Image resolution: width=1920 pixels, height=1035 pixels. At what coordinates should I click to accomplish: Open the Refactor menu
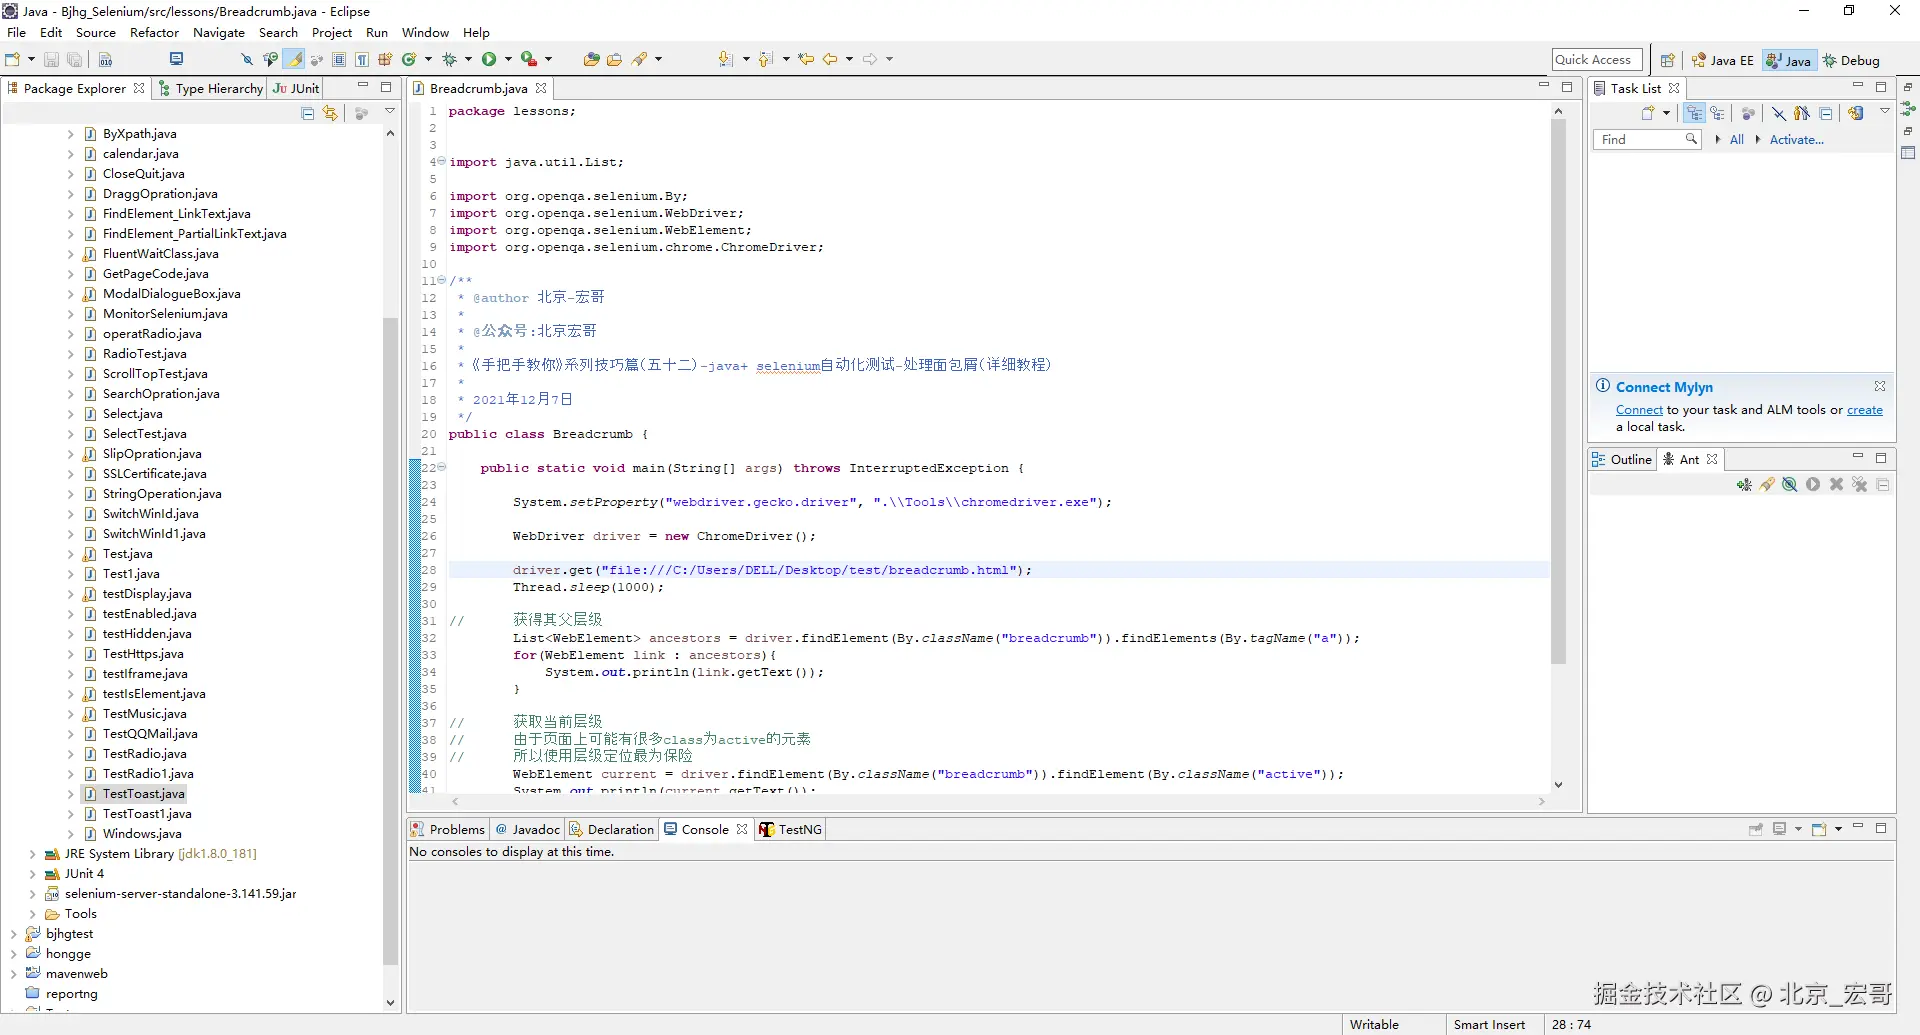coord(154,32)
